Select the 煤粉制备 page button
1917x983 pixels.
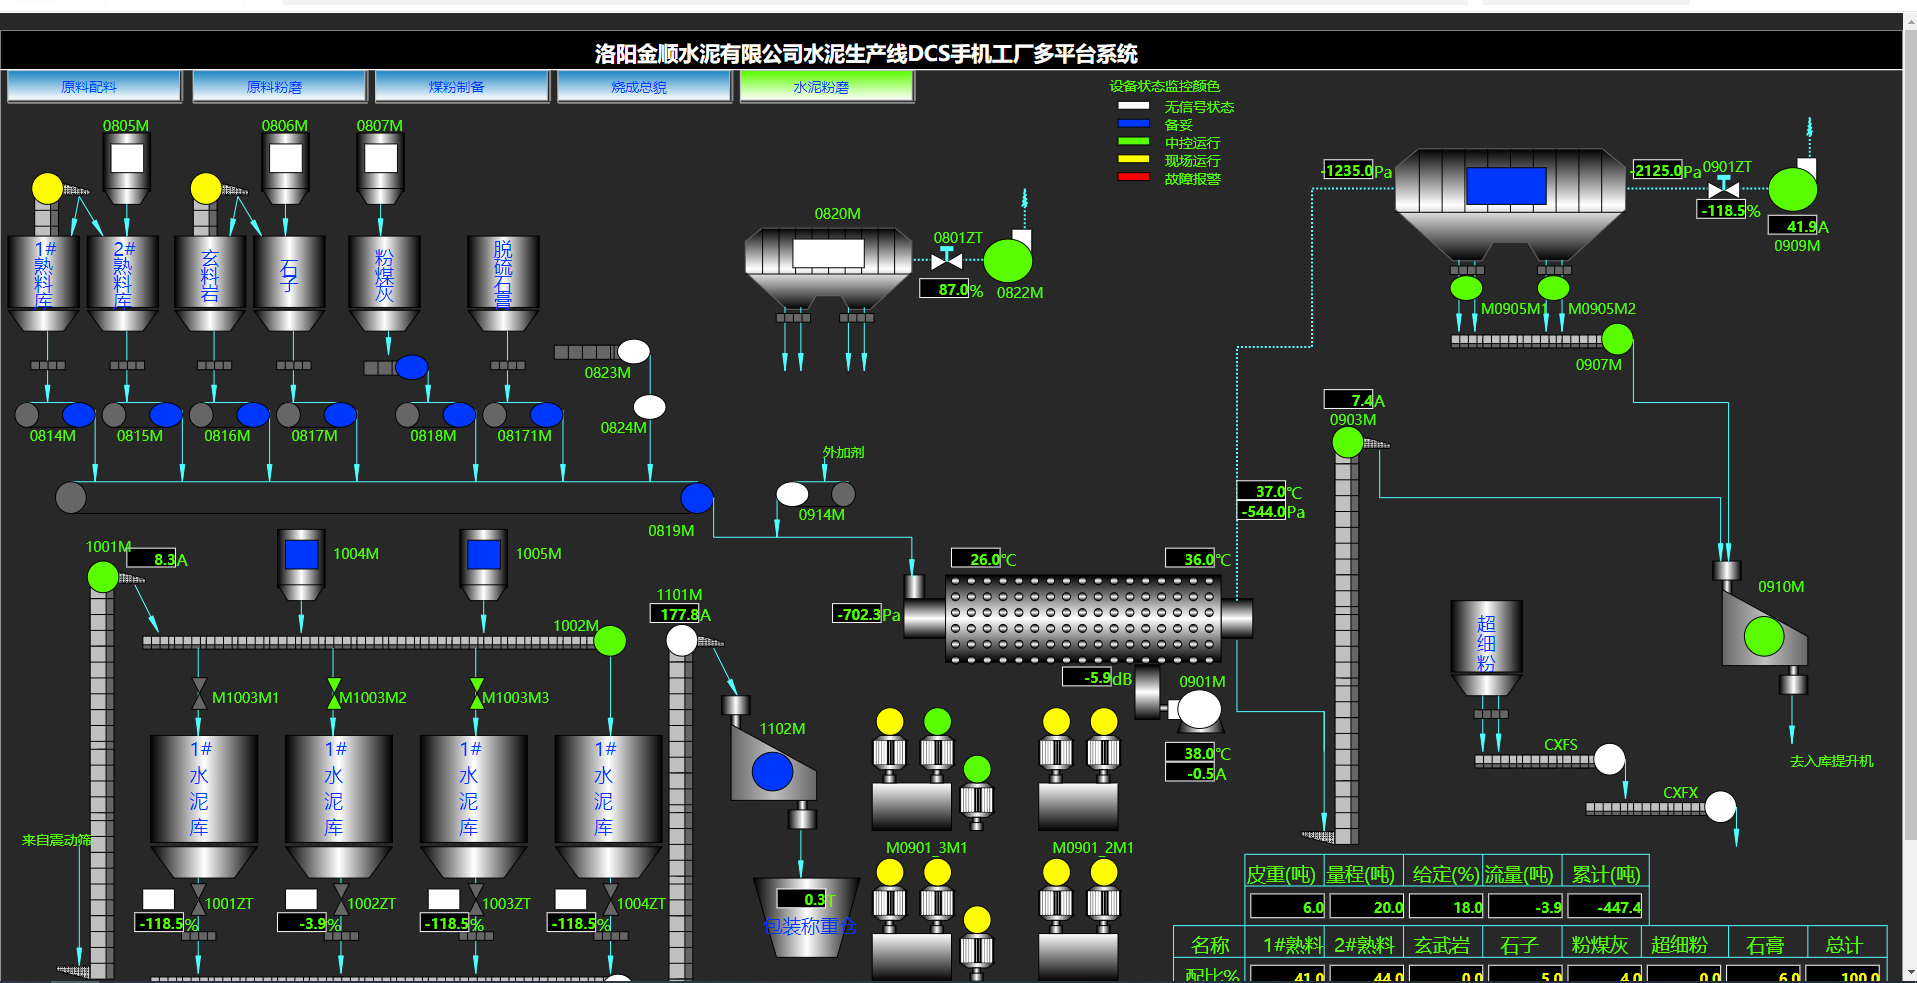460,87
